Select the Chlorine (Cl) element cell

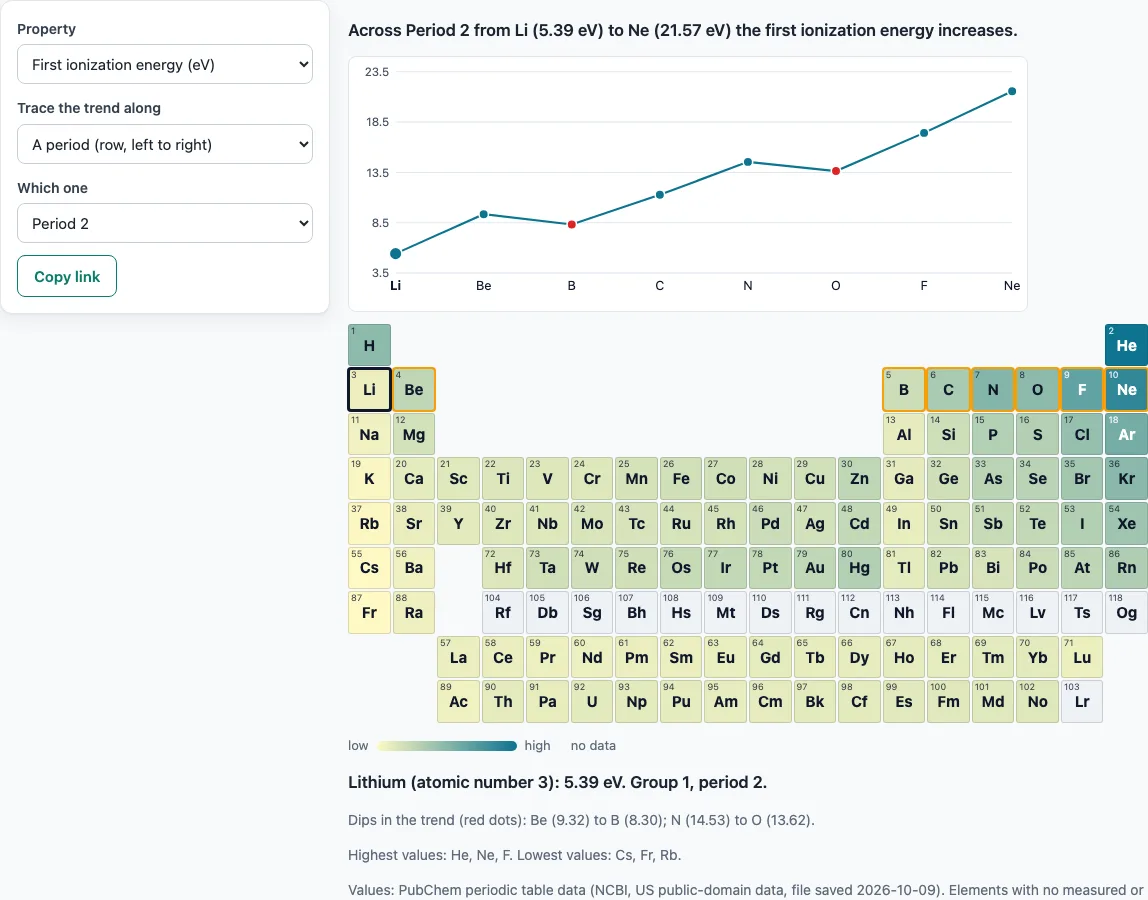coord(1082,434)
